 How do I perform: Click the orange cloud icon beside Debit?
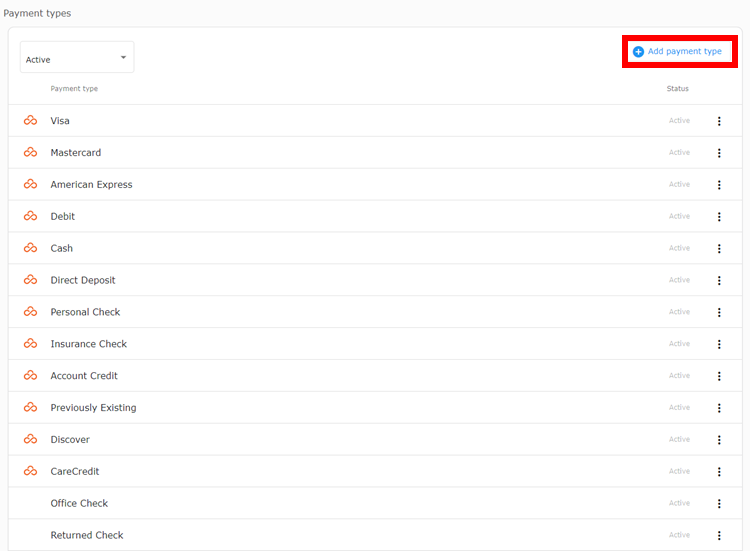coord(30,216)
